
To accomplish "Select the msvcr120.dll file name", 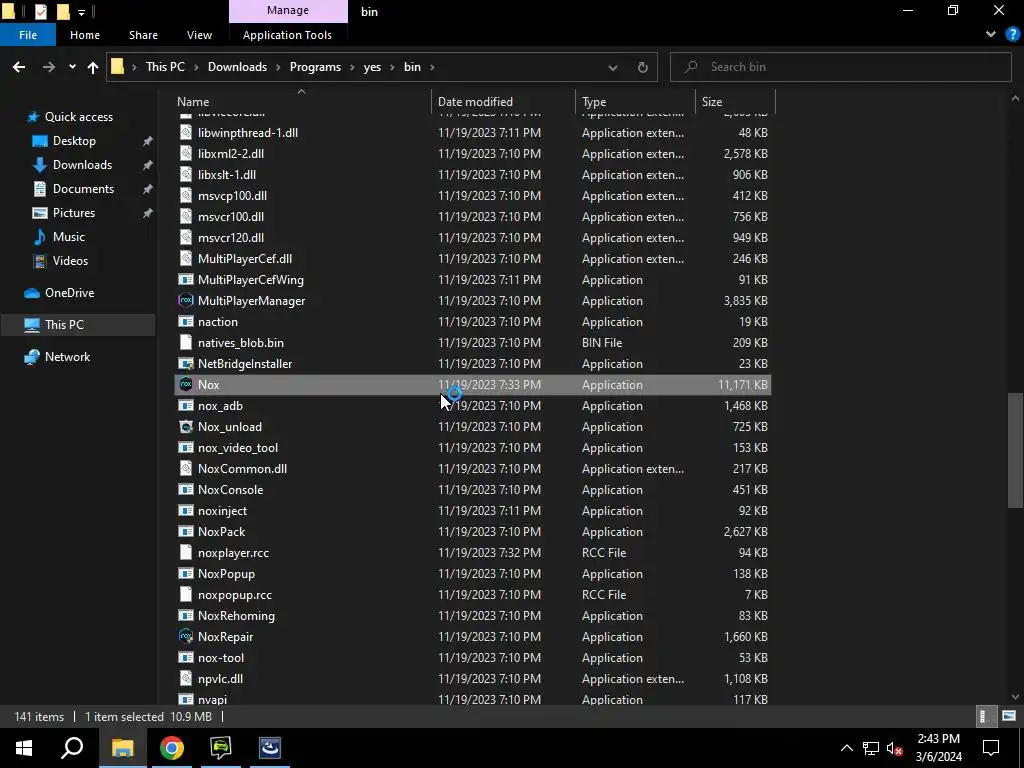I will pyautogui.click(x=231, y=238).
